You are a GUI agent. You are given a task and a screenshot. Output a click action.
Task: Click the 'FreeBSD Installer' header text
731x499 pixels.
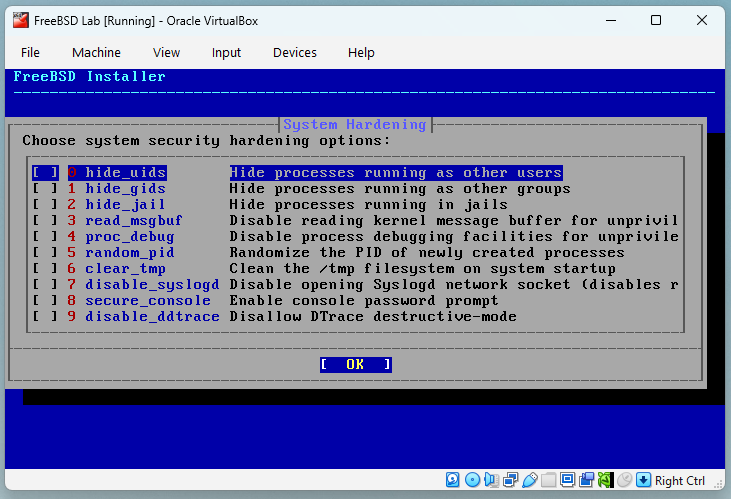pyautogui.click(x=89, y=76)
